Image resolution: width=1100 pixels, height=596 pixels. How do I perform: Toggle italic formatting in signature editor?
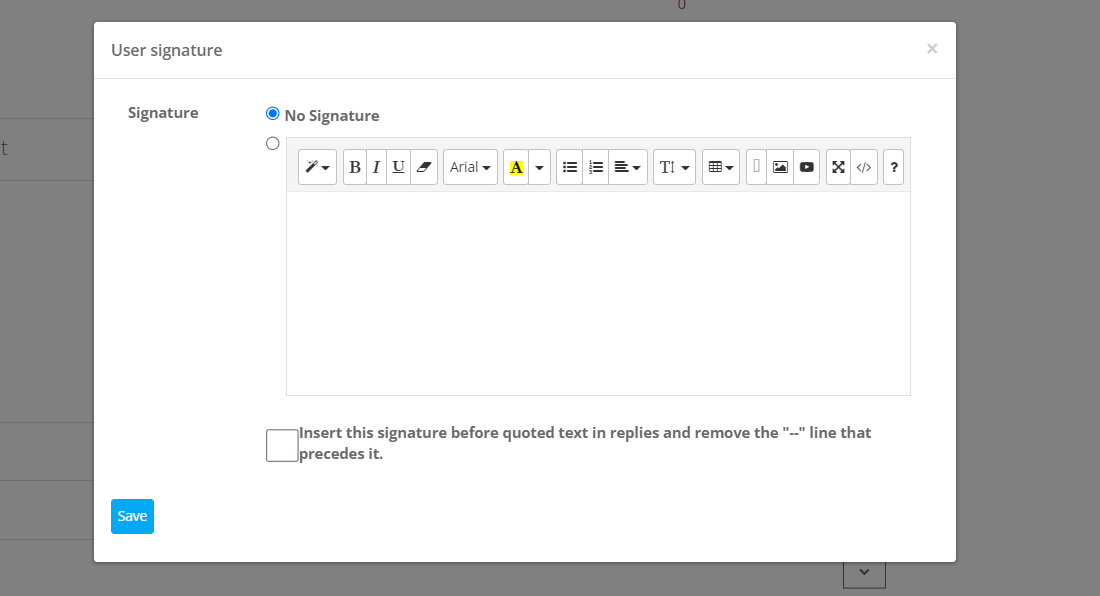coord(376,167)
